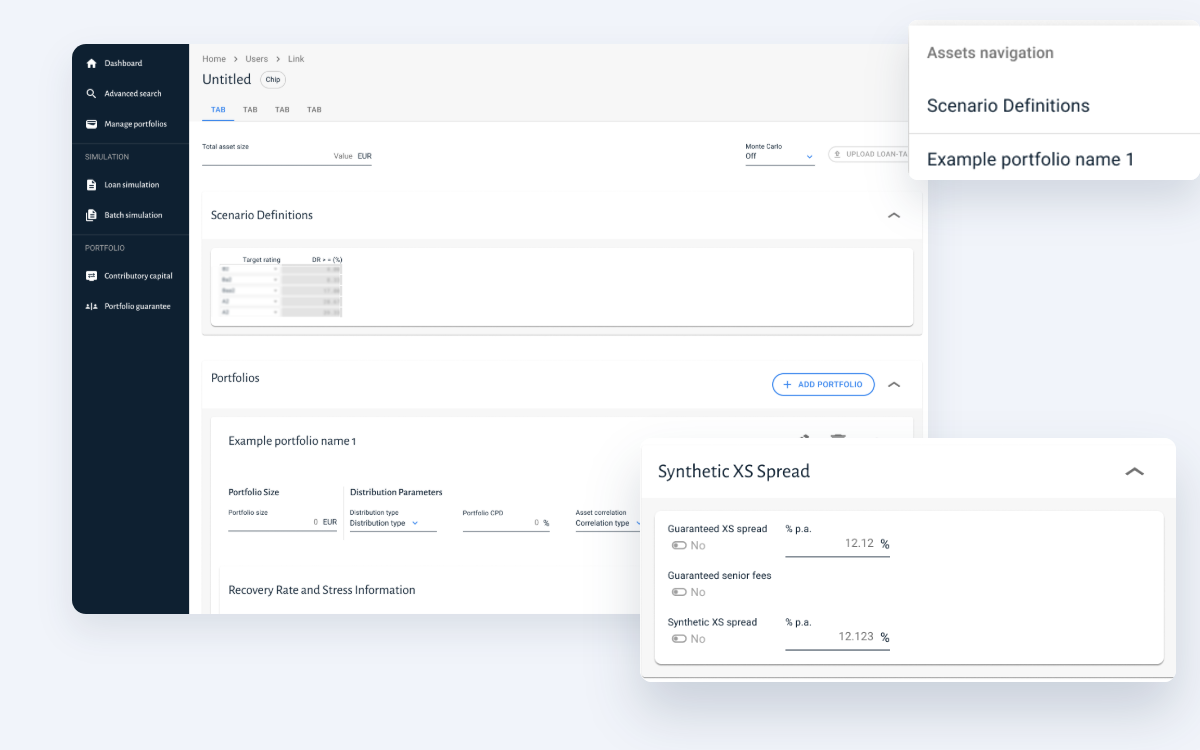Click the Contributory capital icon

(91, 276)
